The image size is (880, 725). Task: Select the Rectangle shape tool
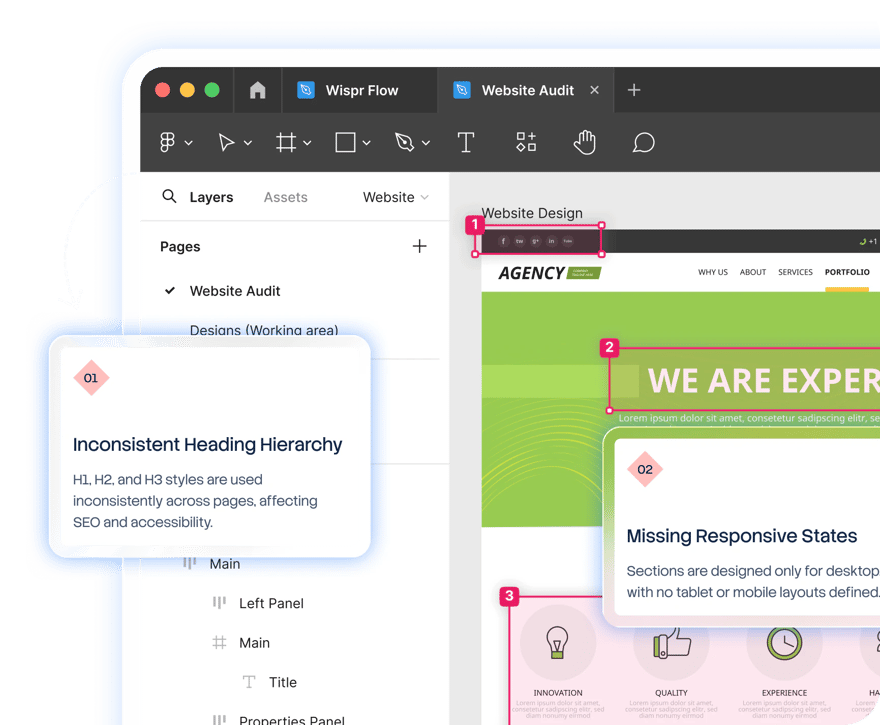click(345, 143)
